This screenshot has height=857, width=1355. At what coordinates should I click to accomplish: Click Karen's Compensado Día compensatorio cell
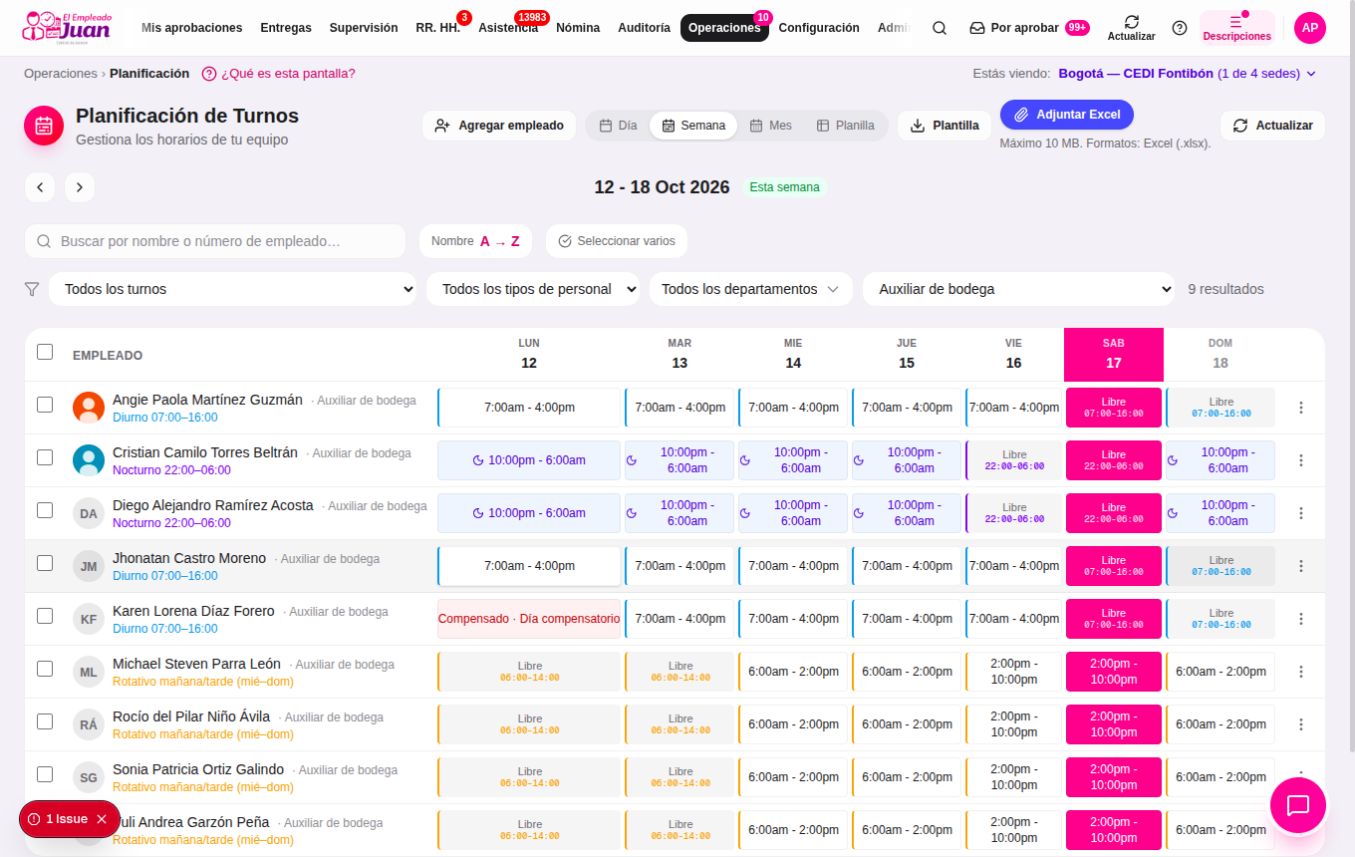click(x=529, y=619)
